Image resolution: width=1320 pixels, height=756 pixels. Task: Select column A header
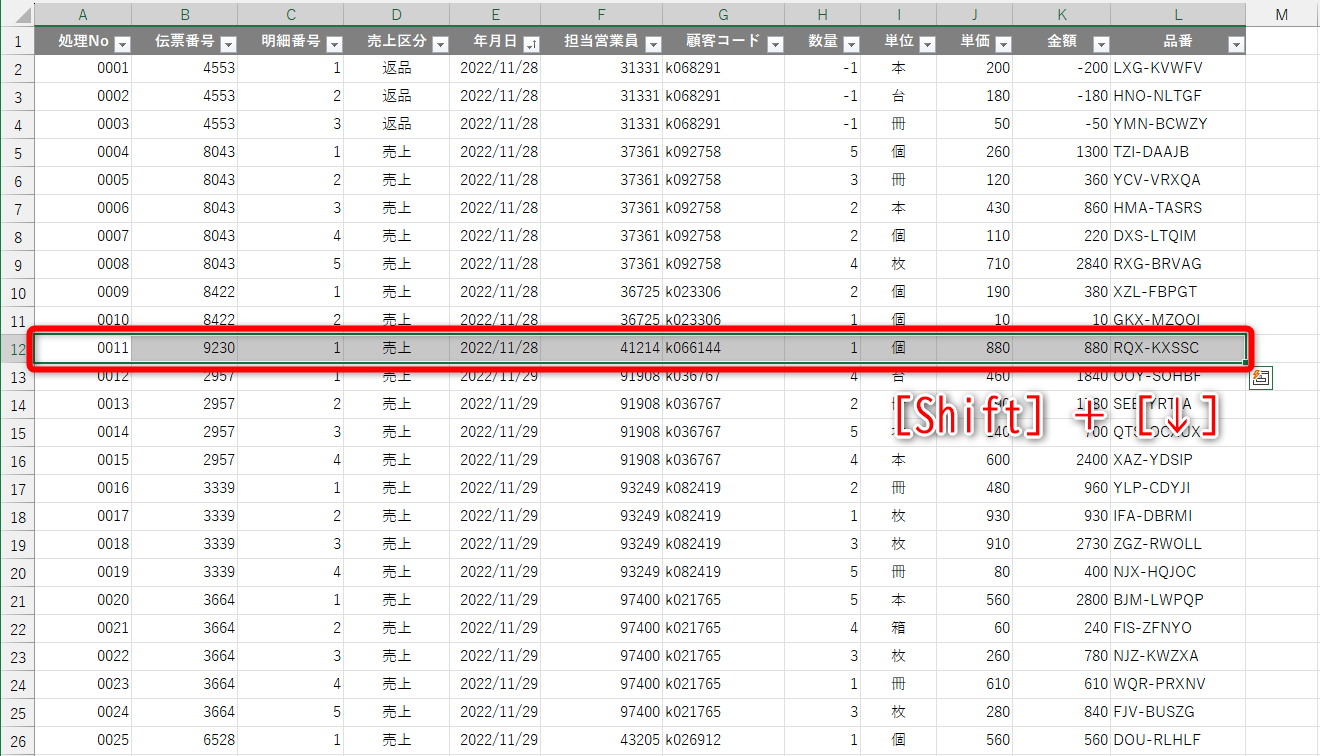point(82,14)
